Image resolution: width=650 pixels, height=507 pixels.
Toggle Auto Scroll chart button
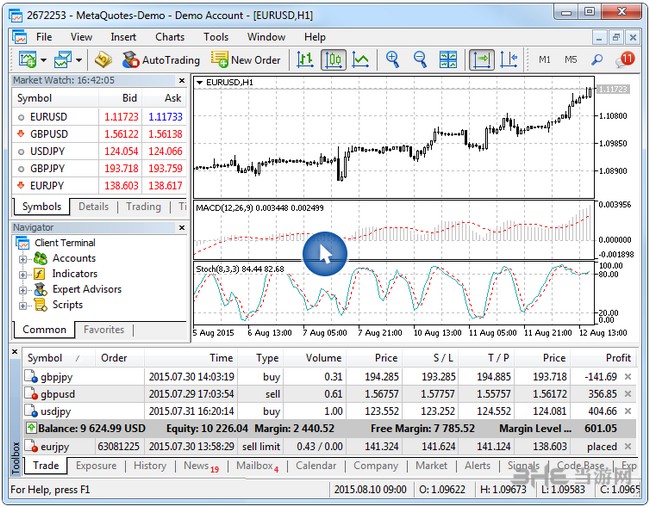pos(482,60)
